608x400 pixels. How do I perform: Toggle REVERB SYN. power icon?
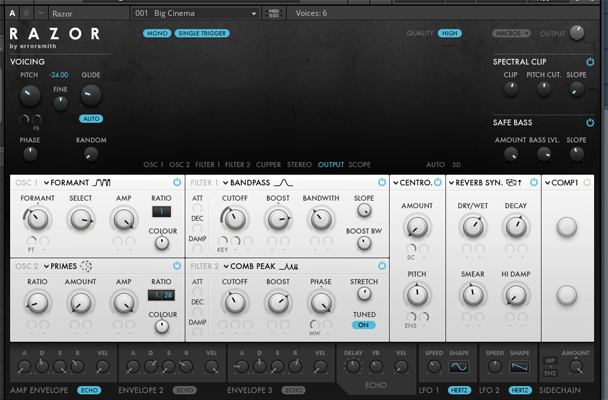pyautogui.click(x=534, y=182)
